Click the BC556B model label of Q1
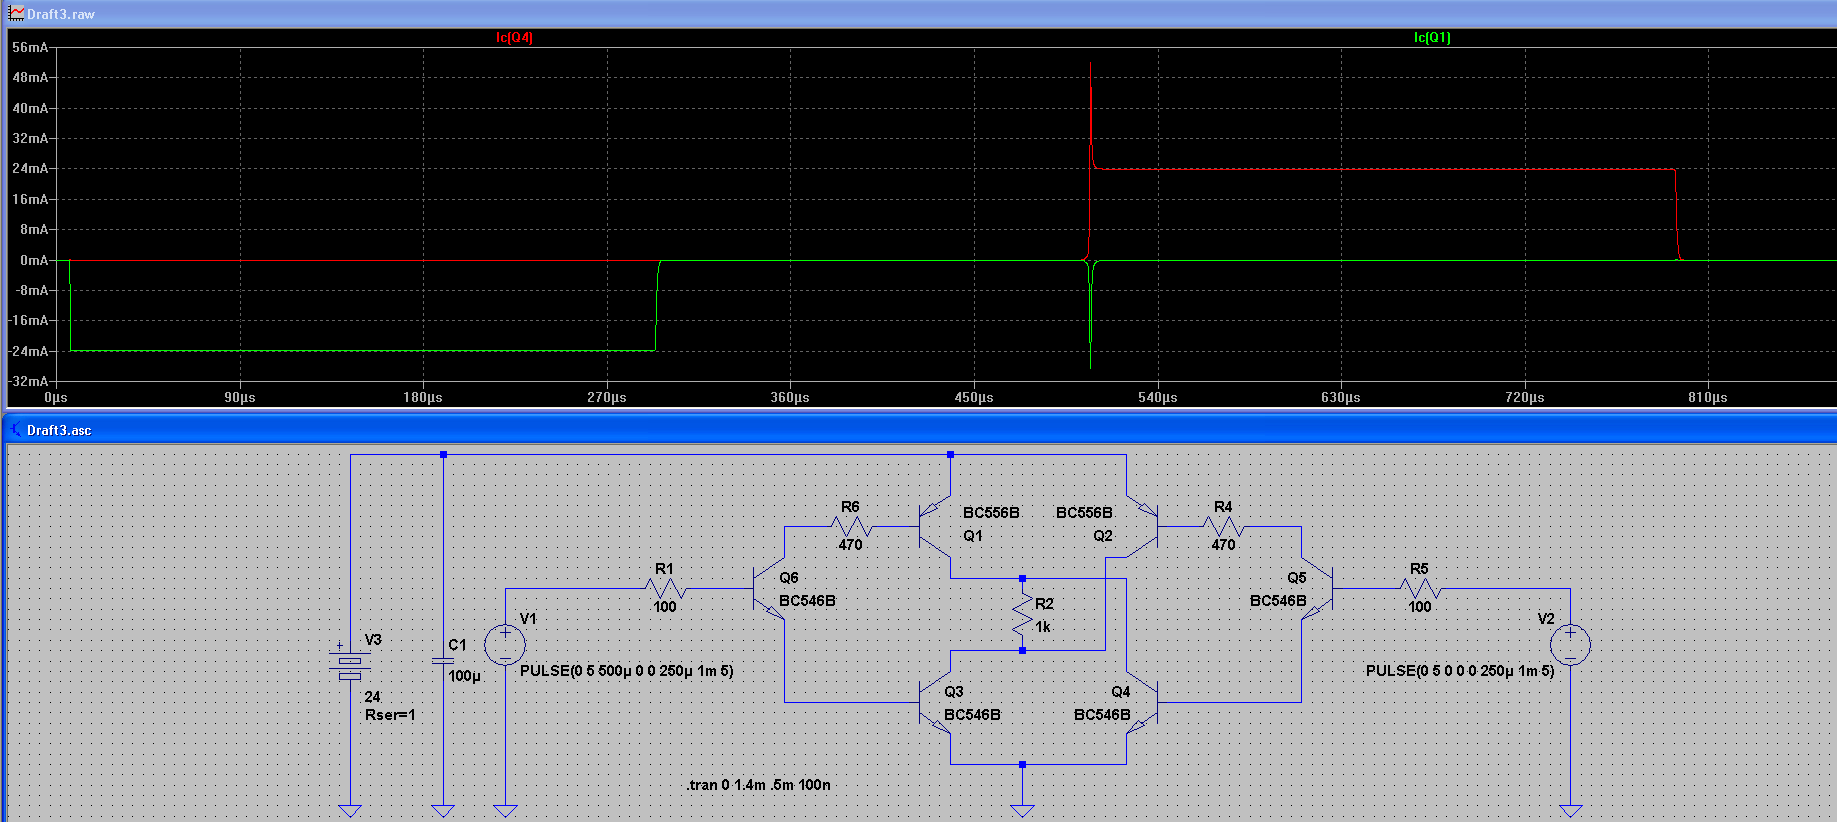Viewport: 1837px width, 822px height. click(x=991, y=513)
